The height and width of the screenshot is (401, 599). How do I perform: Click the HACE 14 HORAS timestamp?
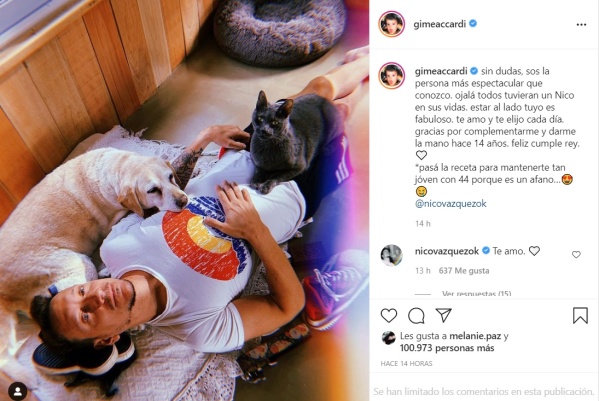click(406, 364)
